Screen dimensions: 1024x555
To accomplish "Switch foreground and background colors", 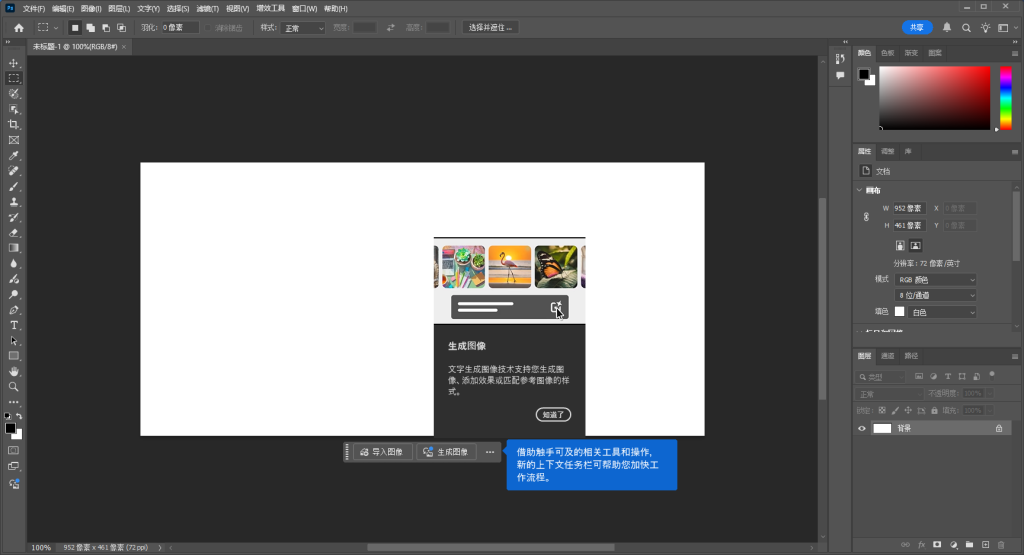I will pyautogui.click(x=20, y=416).
